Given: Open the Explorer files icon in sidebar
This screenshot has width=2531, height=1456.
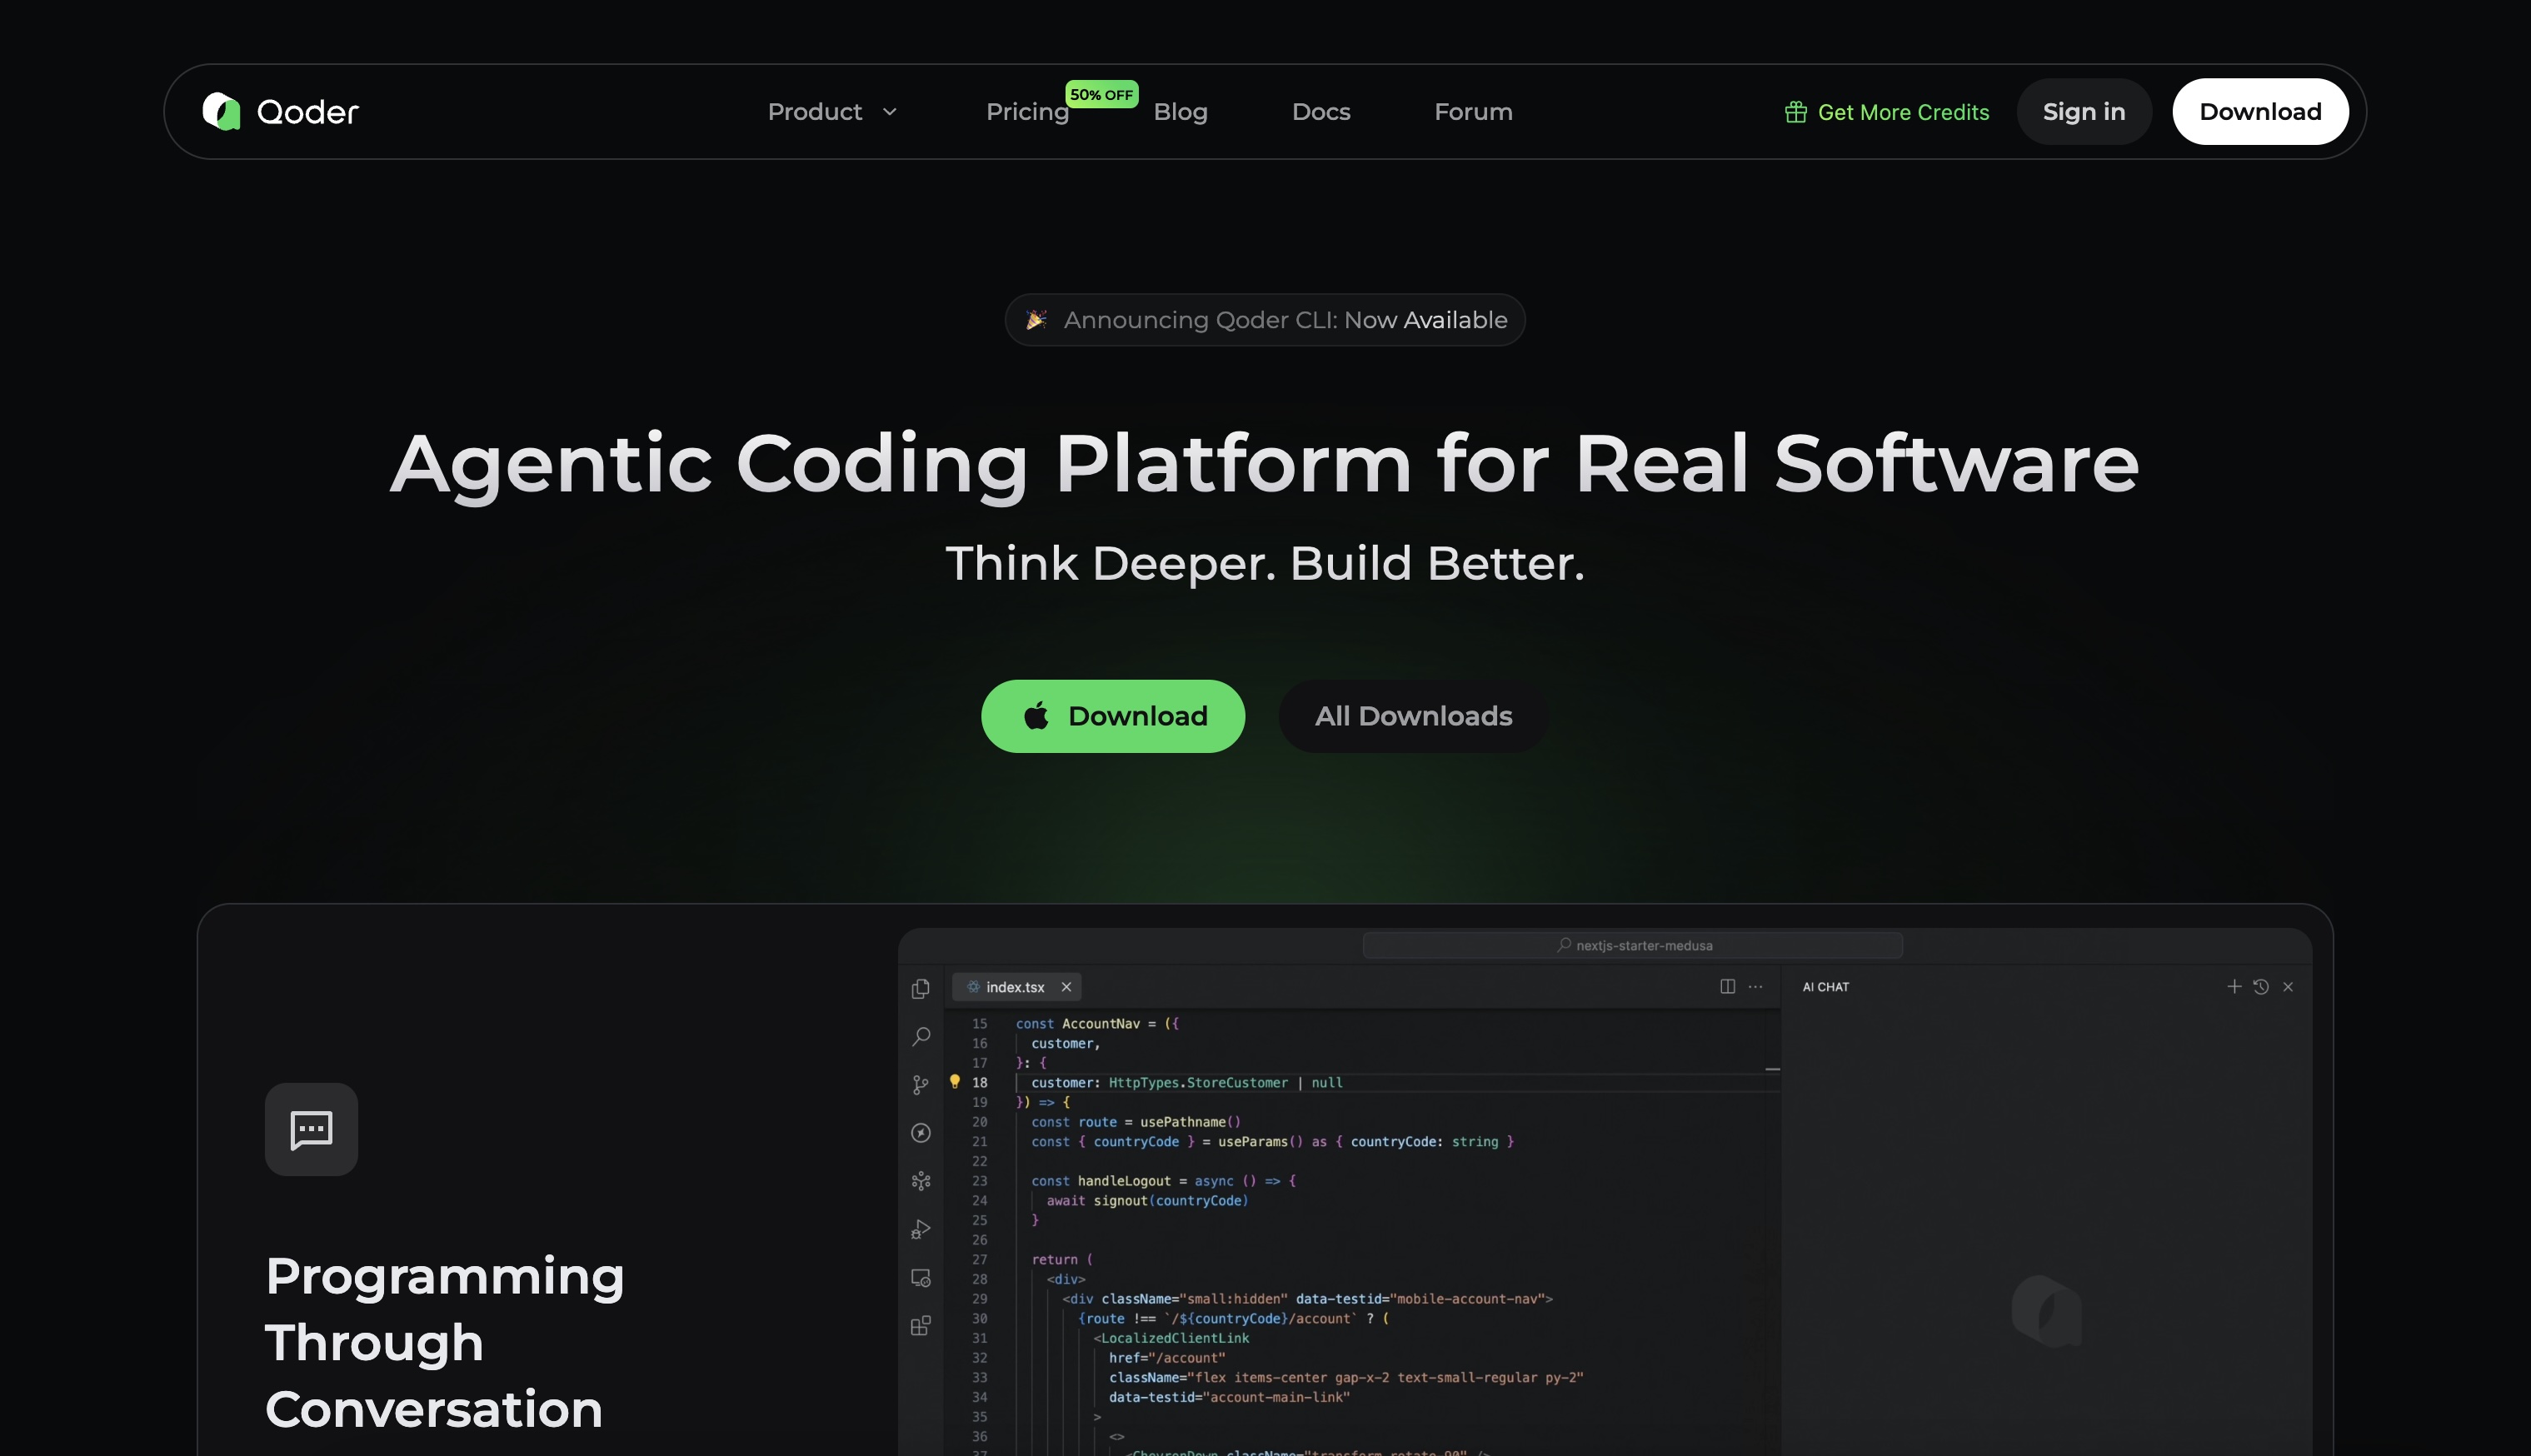Looking at the screenshot, I should pos(921,988).
